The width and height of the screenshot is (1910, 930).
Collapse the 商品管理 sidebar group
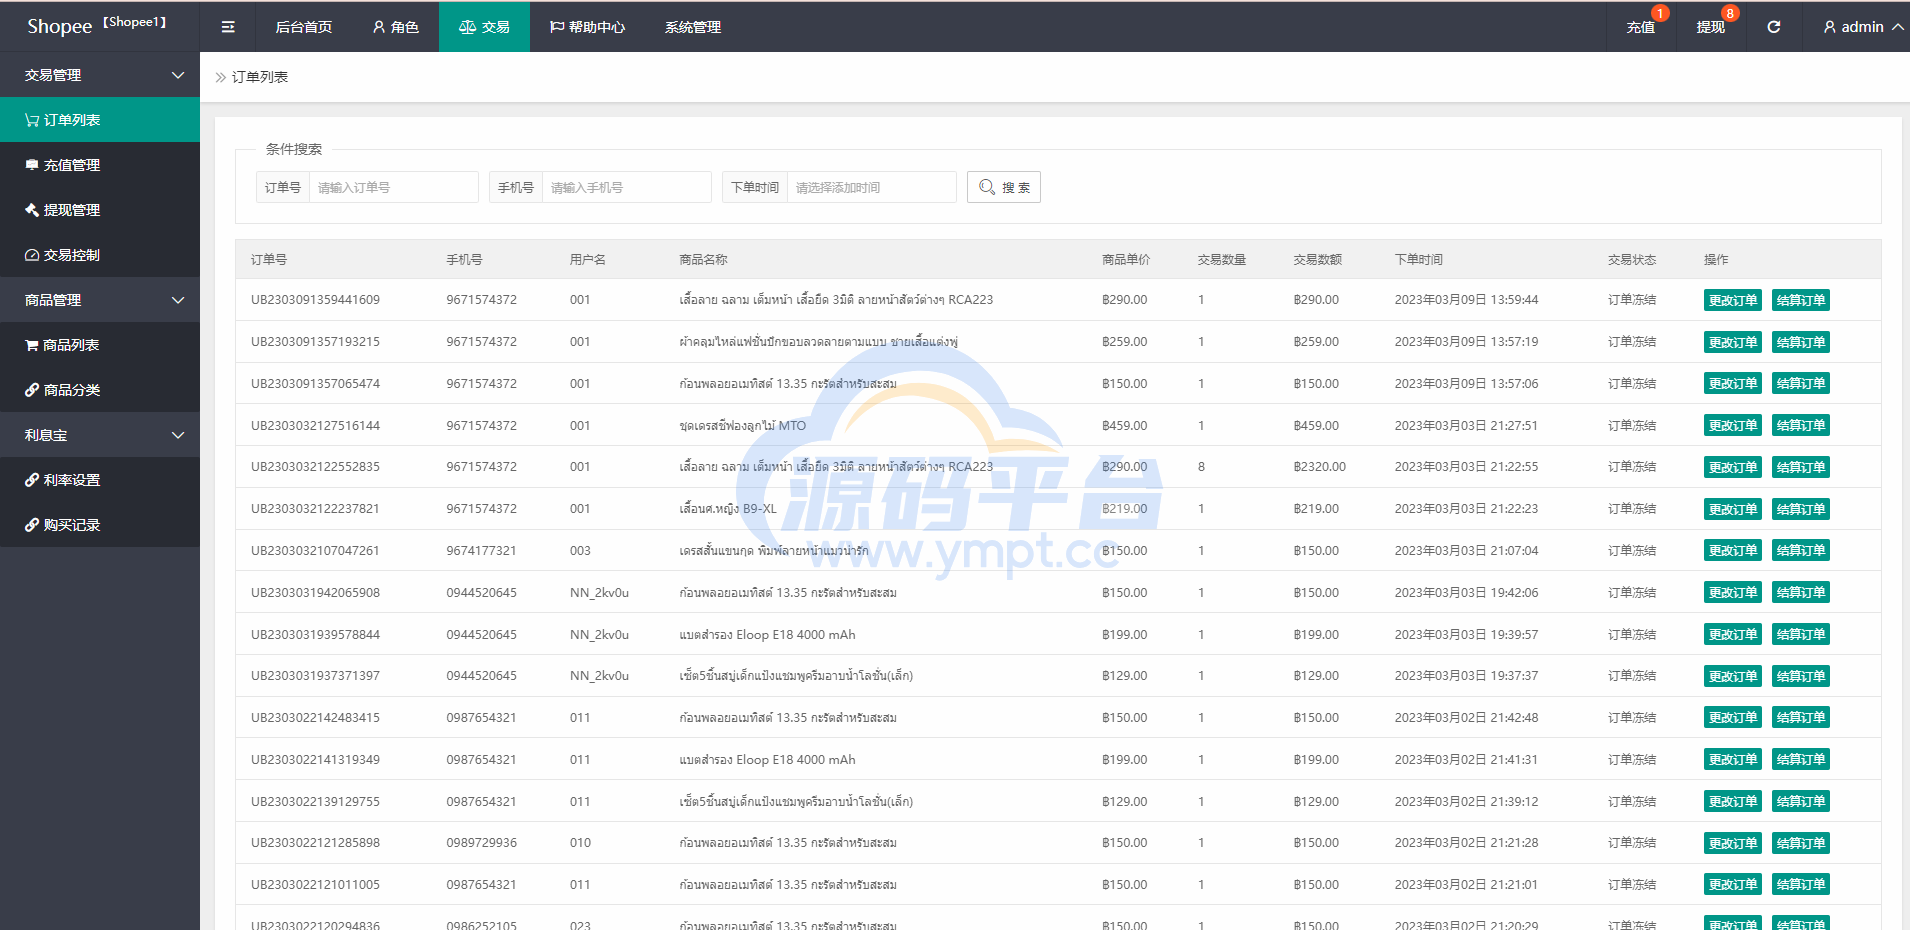point(100,300)
